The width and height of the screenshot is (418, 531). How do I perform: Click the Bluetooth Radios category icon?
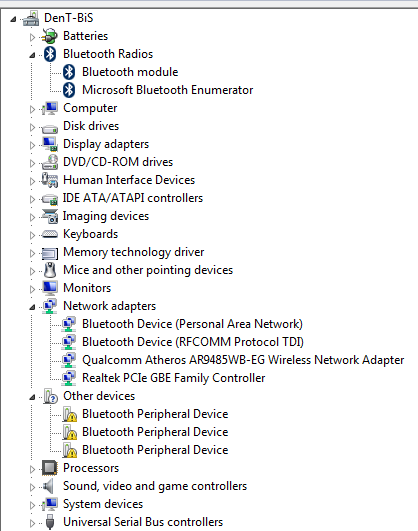click(50, 54)
